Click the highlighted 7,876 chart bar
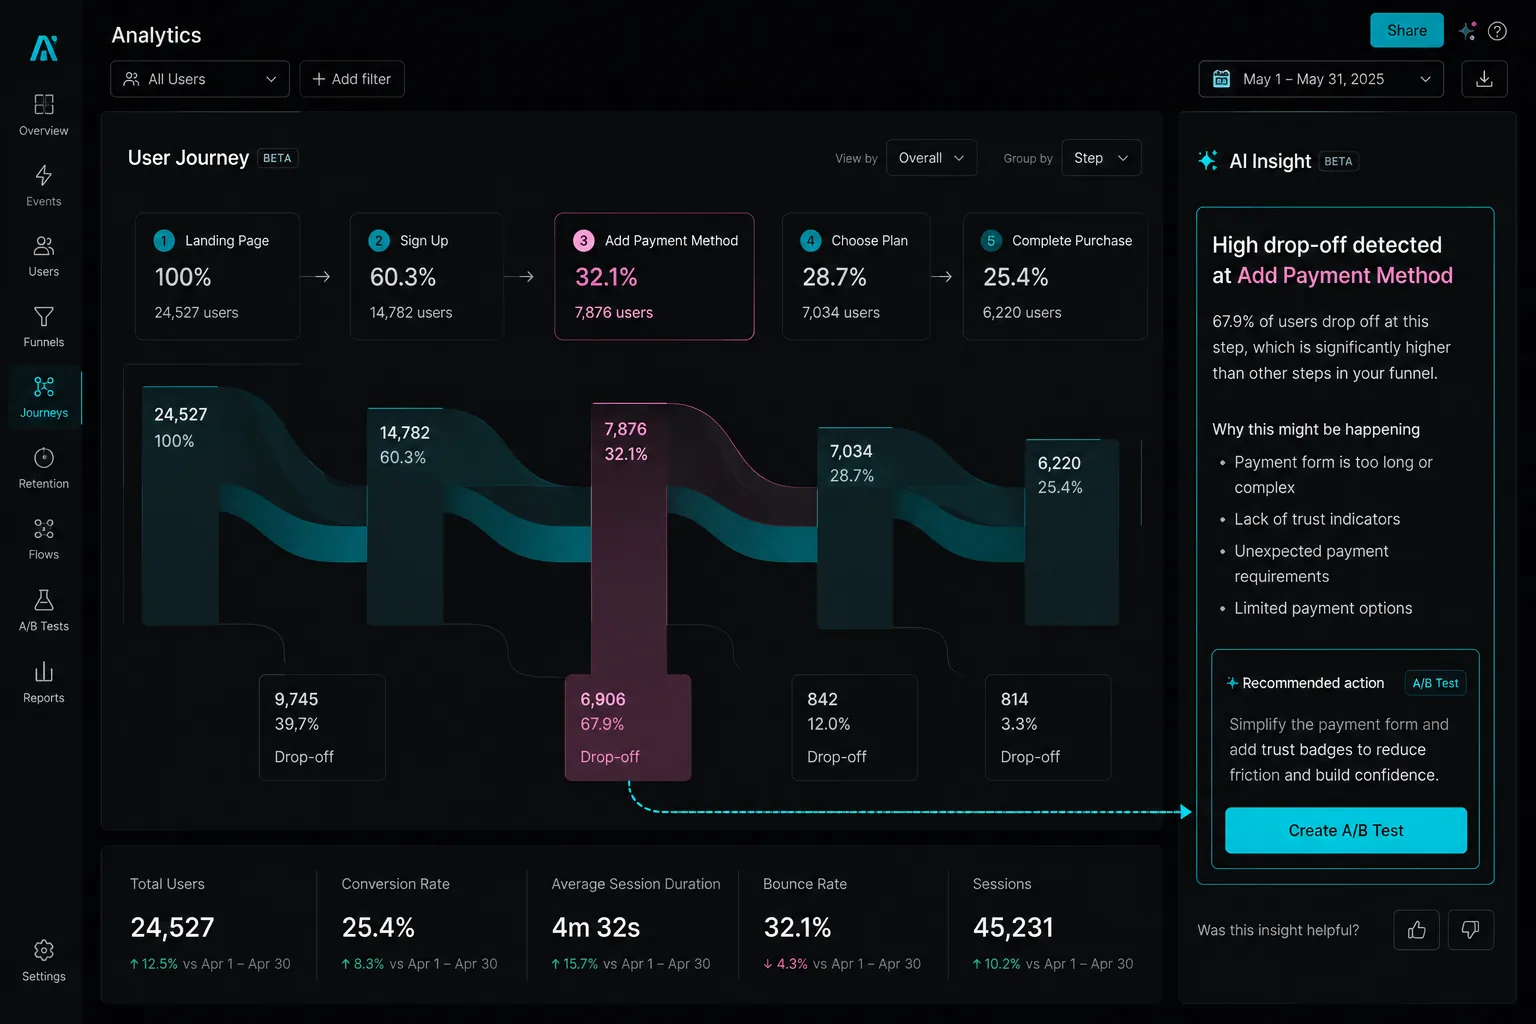 pos(629,540)
